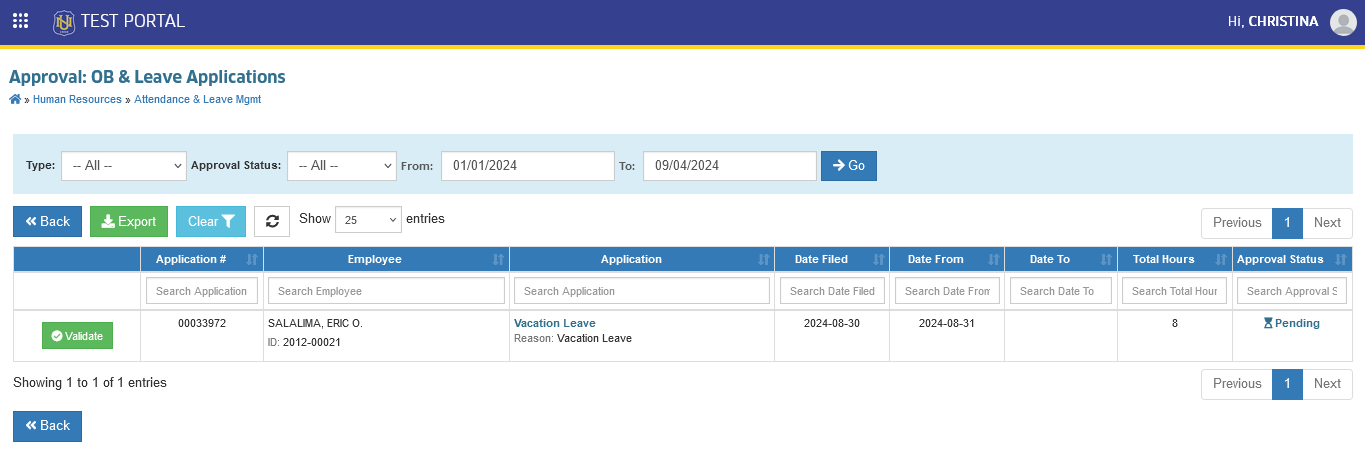Focus the From date field
The height and width of the screenshot is (453, 1365).
click(527, 166)
